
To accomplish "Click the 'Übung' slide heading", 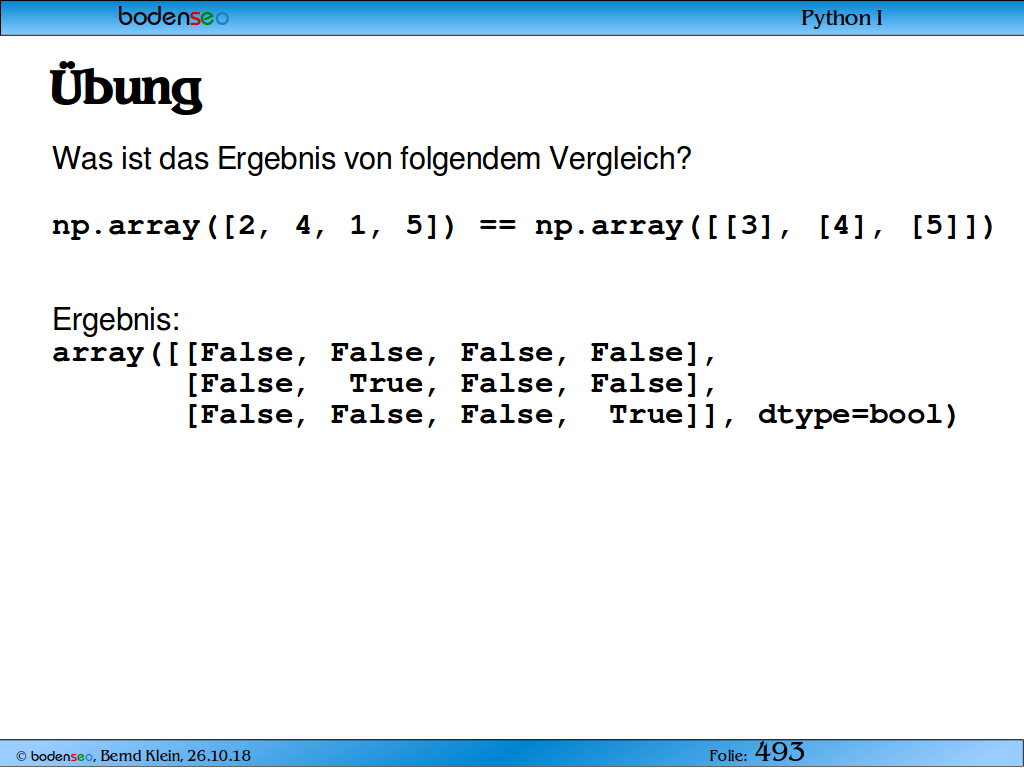I will coord(126,88).
